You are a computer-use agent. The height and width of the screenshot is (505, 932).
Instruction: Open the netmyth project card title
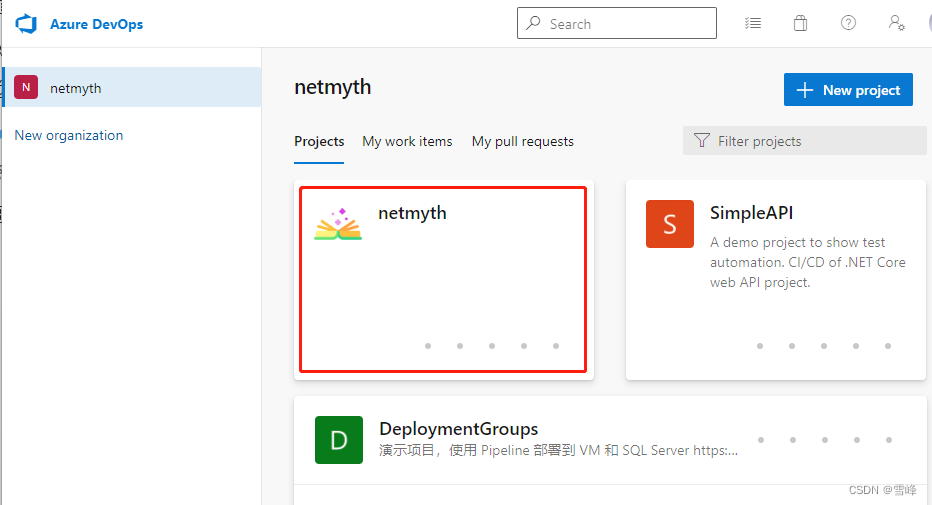pyautogui.click(x=413, y=213)
